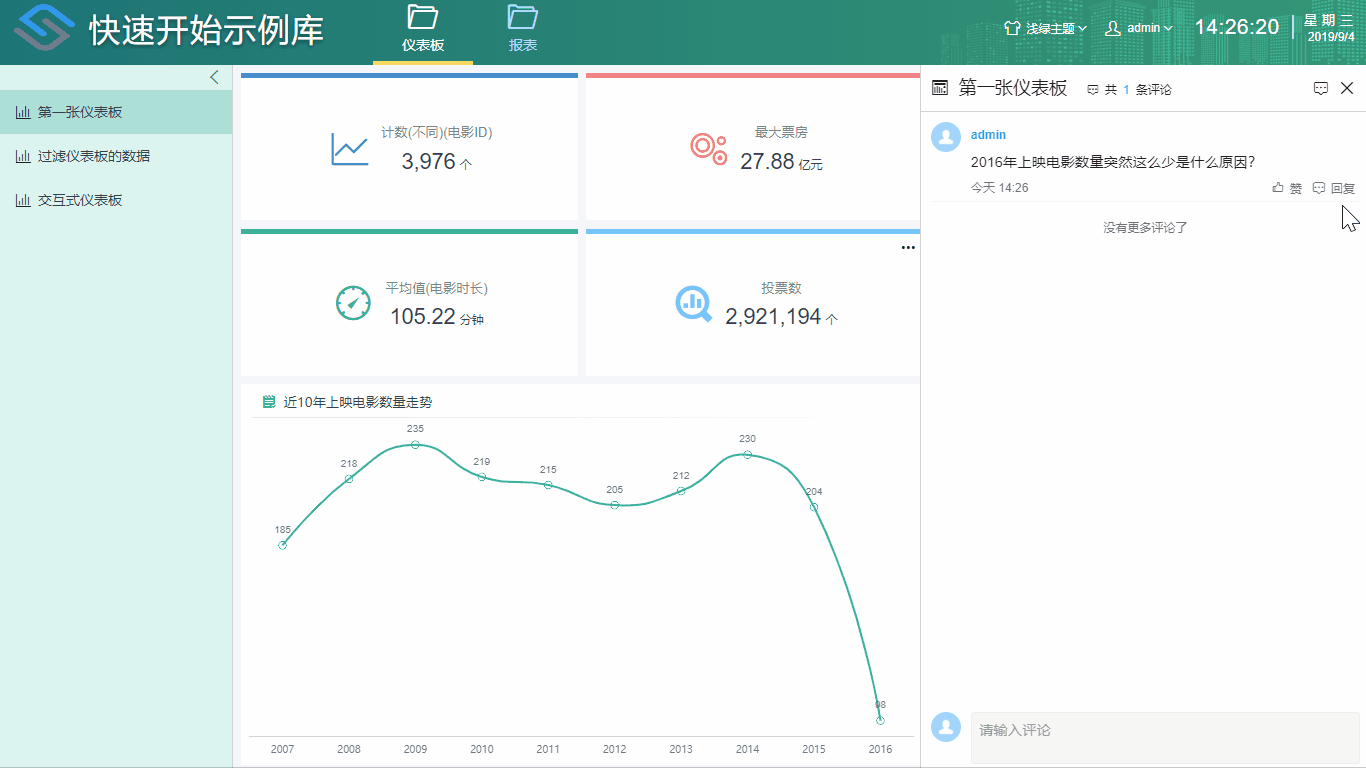The height and width of the screenshot is (768, 1366).
Task: Like the admin comment with 赞
Action: coord(1287,188)
